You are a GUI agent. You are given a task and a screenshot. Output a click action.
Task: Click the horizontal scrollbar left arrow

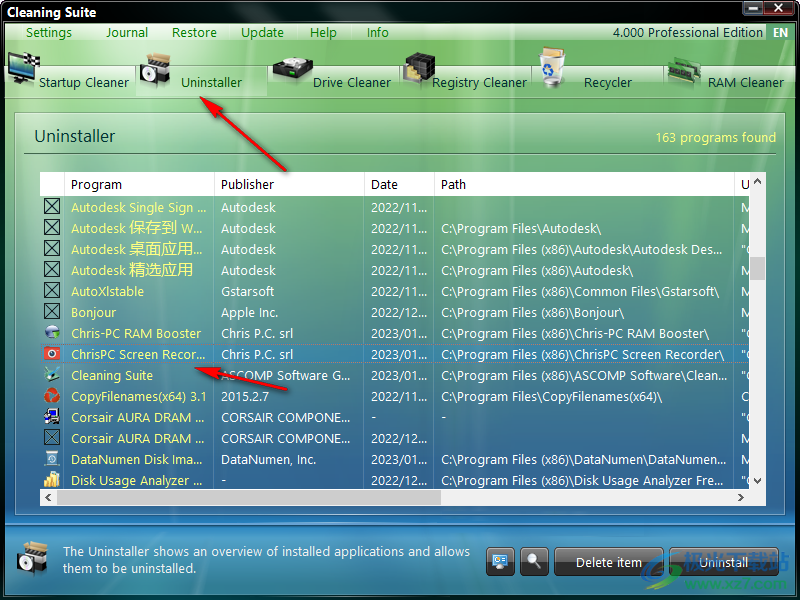click(48, 497)
